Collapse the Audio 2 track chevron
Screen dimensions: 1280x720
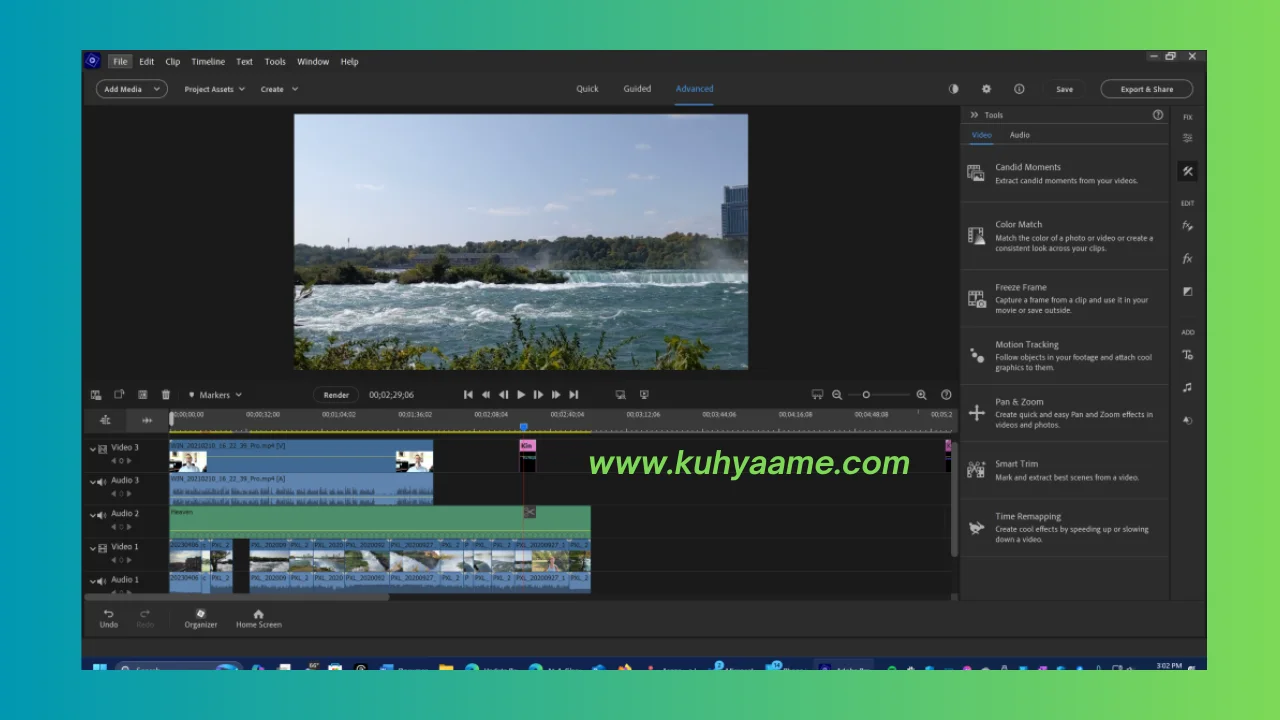93,514
